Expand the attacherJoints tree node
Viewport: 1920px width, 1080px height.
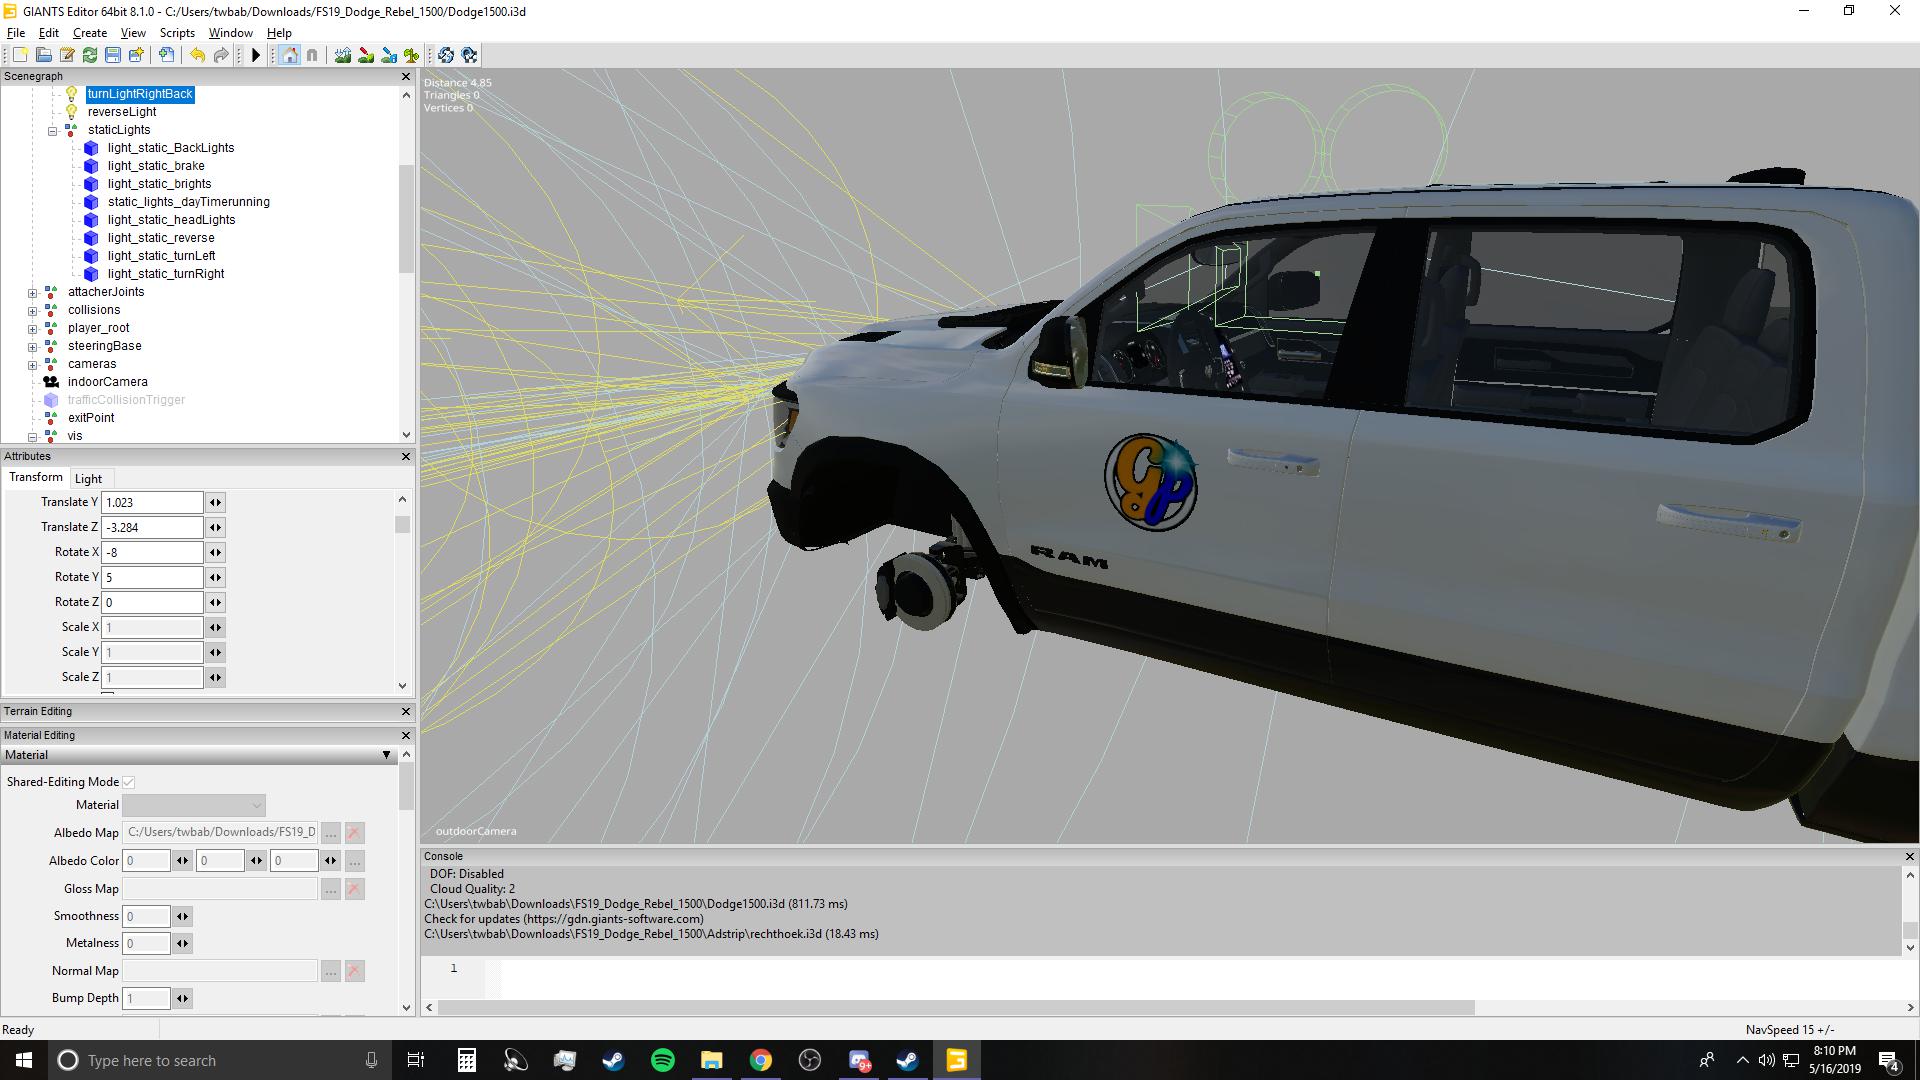(x=32, y=293)
